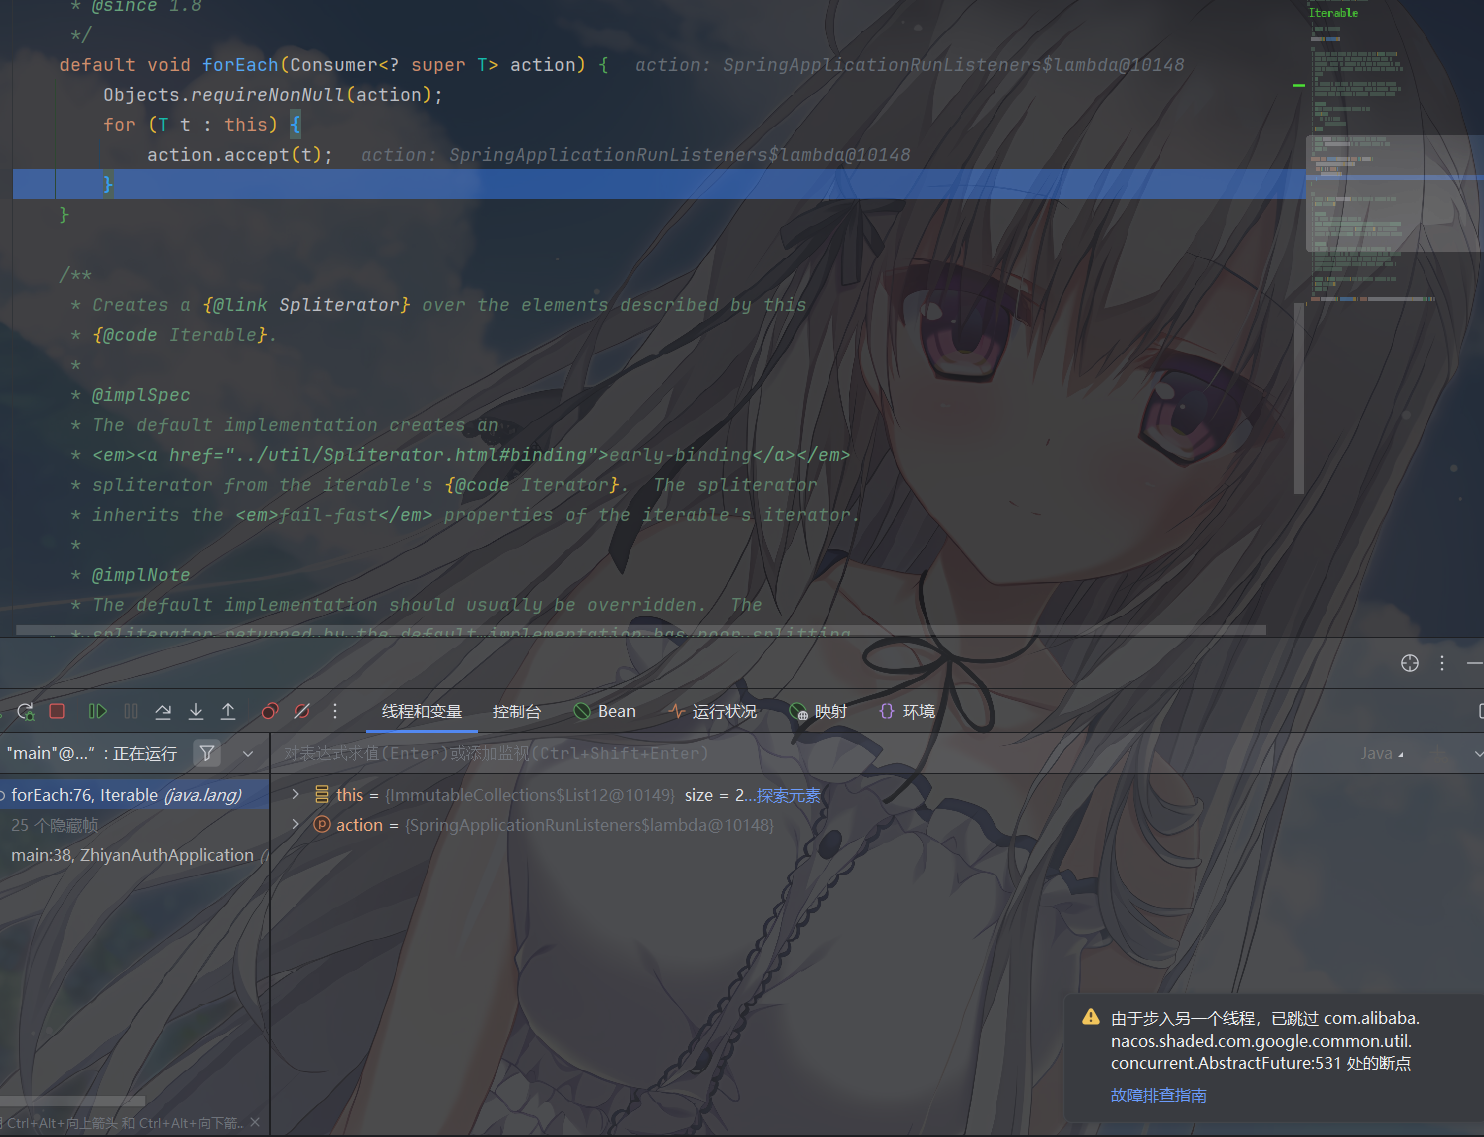Screen dimensions: 1484x1137
Task: Expand the 'action' variable node
Action: click(295, 825)
